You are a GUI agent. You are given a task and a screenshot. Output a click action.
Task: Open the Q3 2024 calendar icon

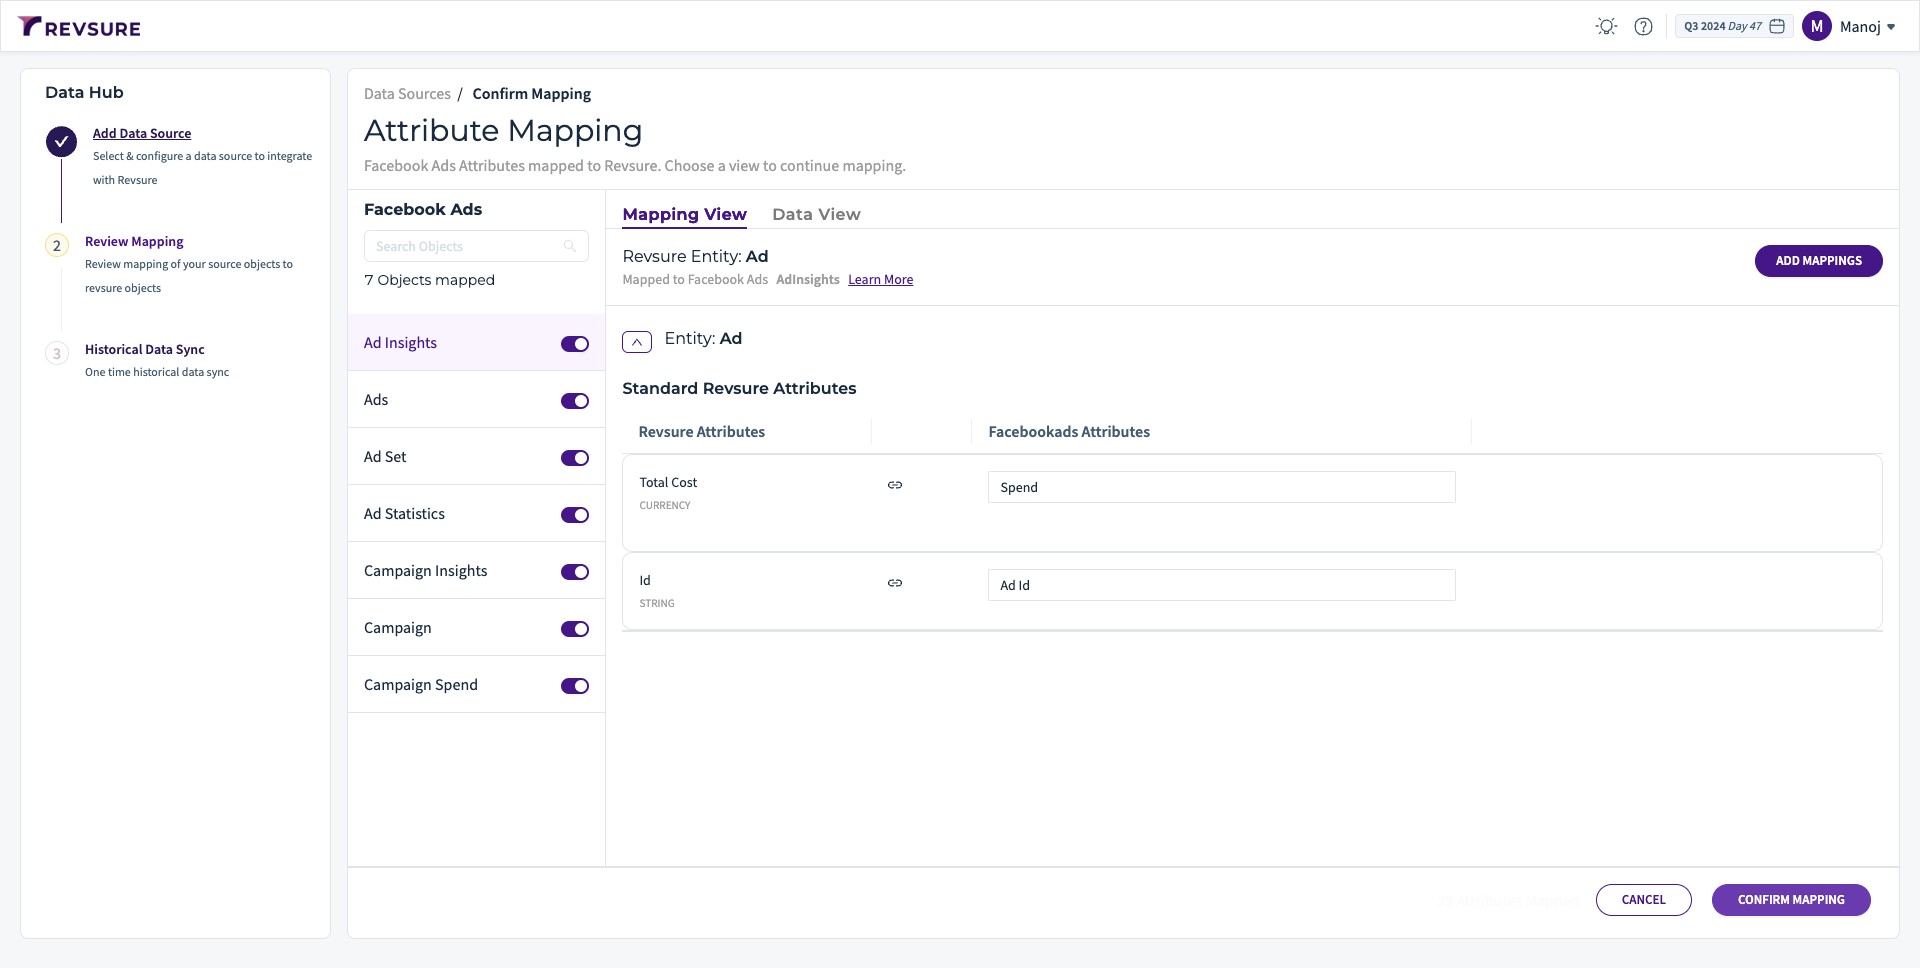(1777, 27)
